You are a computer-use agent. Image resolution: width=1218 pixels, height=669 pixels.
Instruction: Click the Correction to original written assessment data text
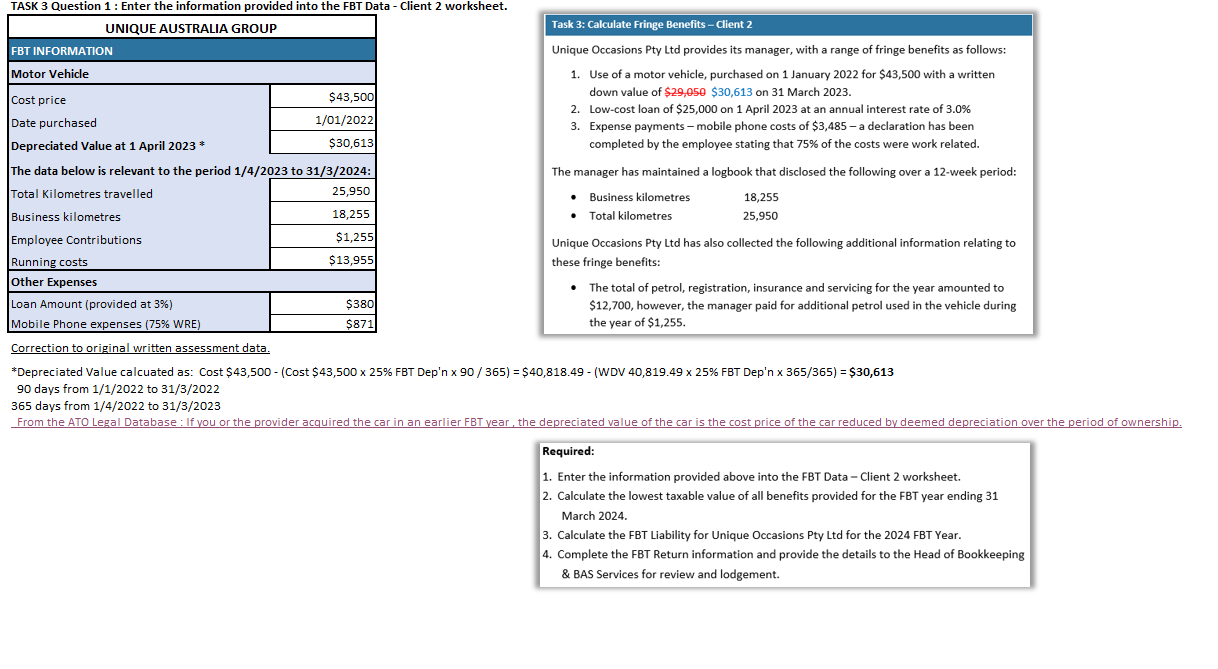click(140, 348)
